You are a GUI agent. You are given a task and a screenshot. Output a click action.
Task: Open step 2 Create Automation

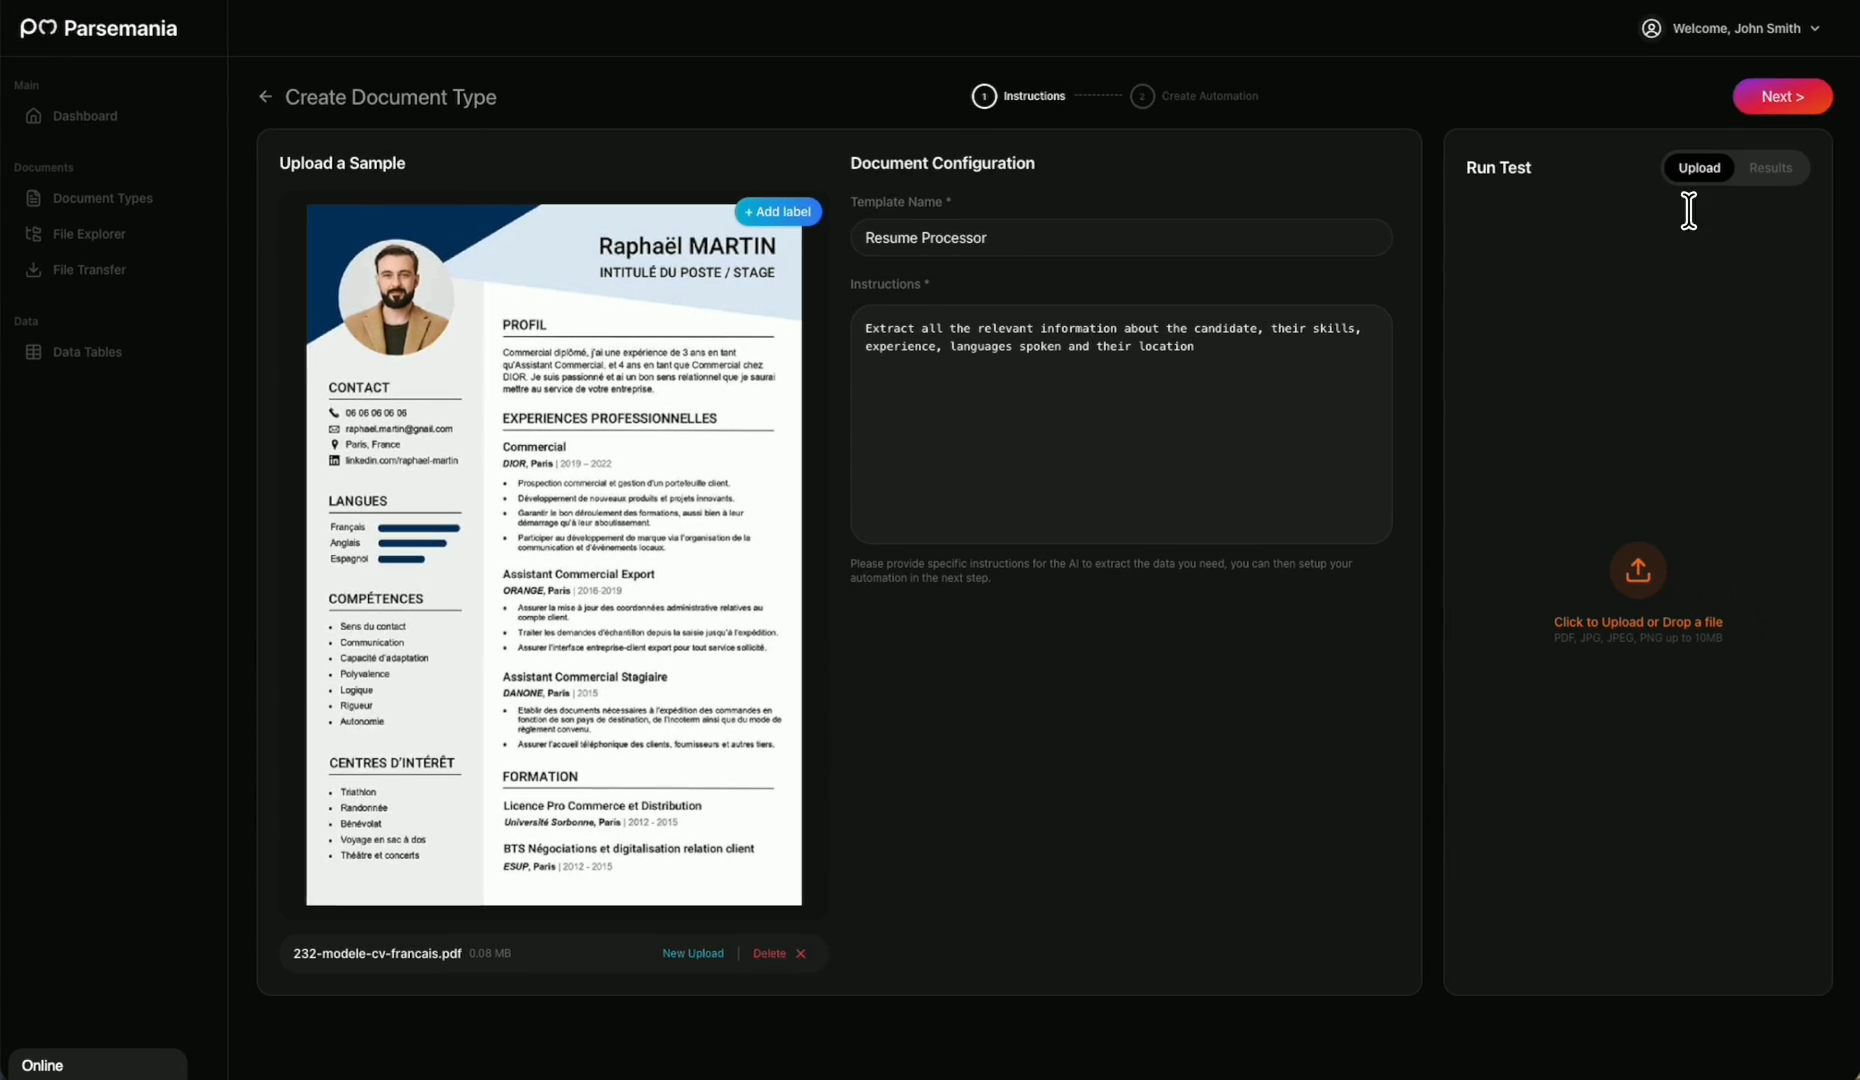pos(1196,96)
